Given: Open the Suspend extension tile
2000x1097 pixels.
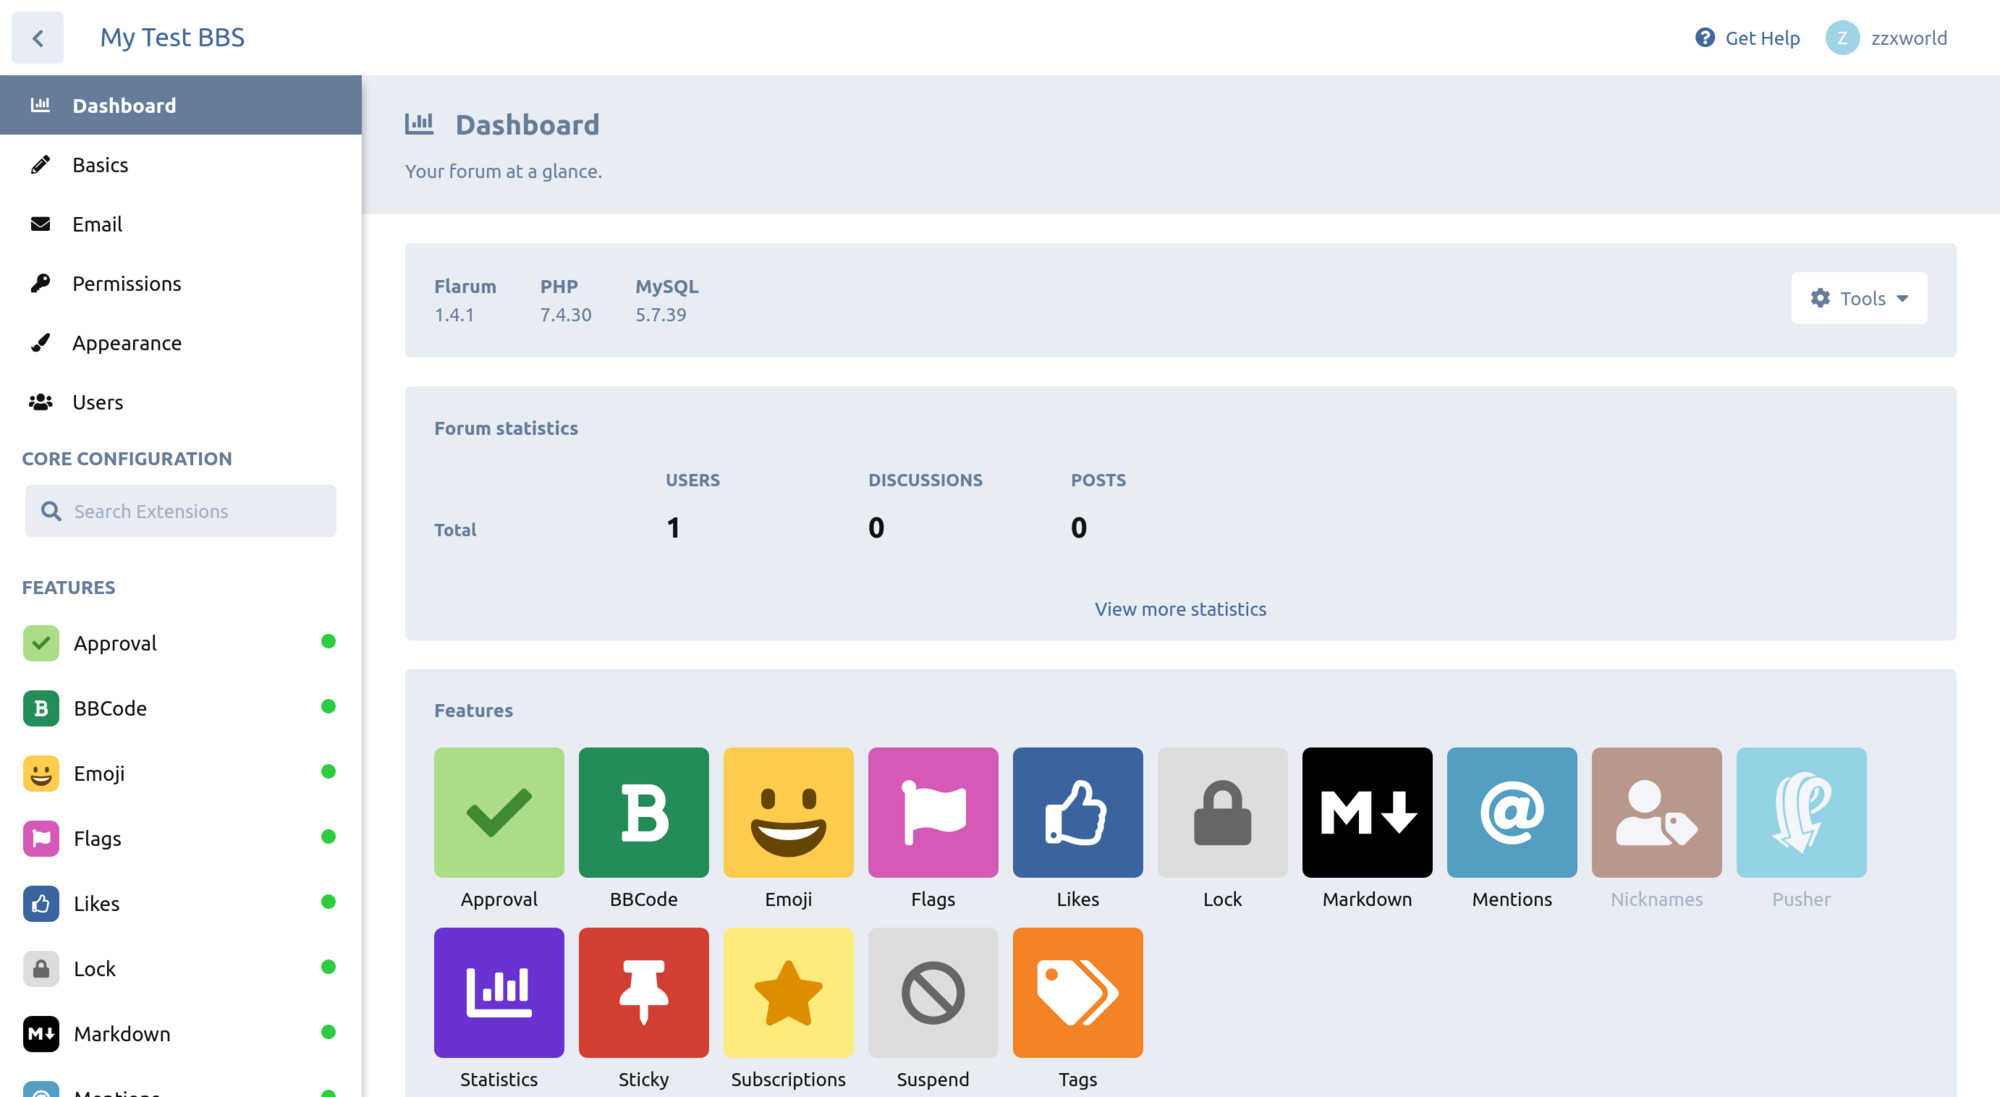Looking at the screenshot, I should click(x=932, y=992).
